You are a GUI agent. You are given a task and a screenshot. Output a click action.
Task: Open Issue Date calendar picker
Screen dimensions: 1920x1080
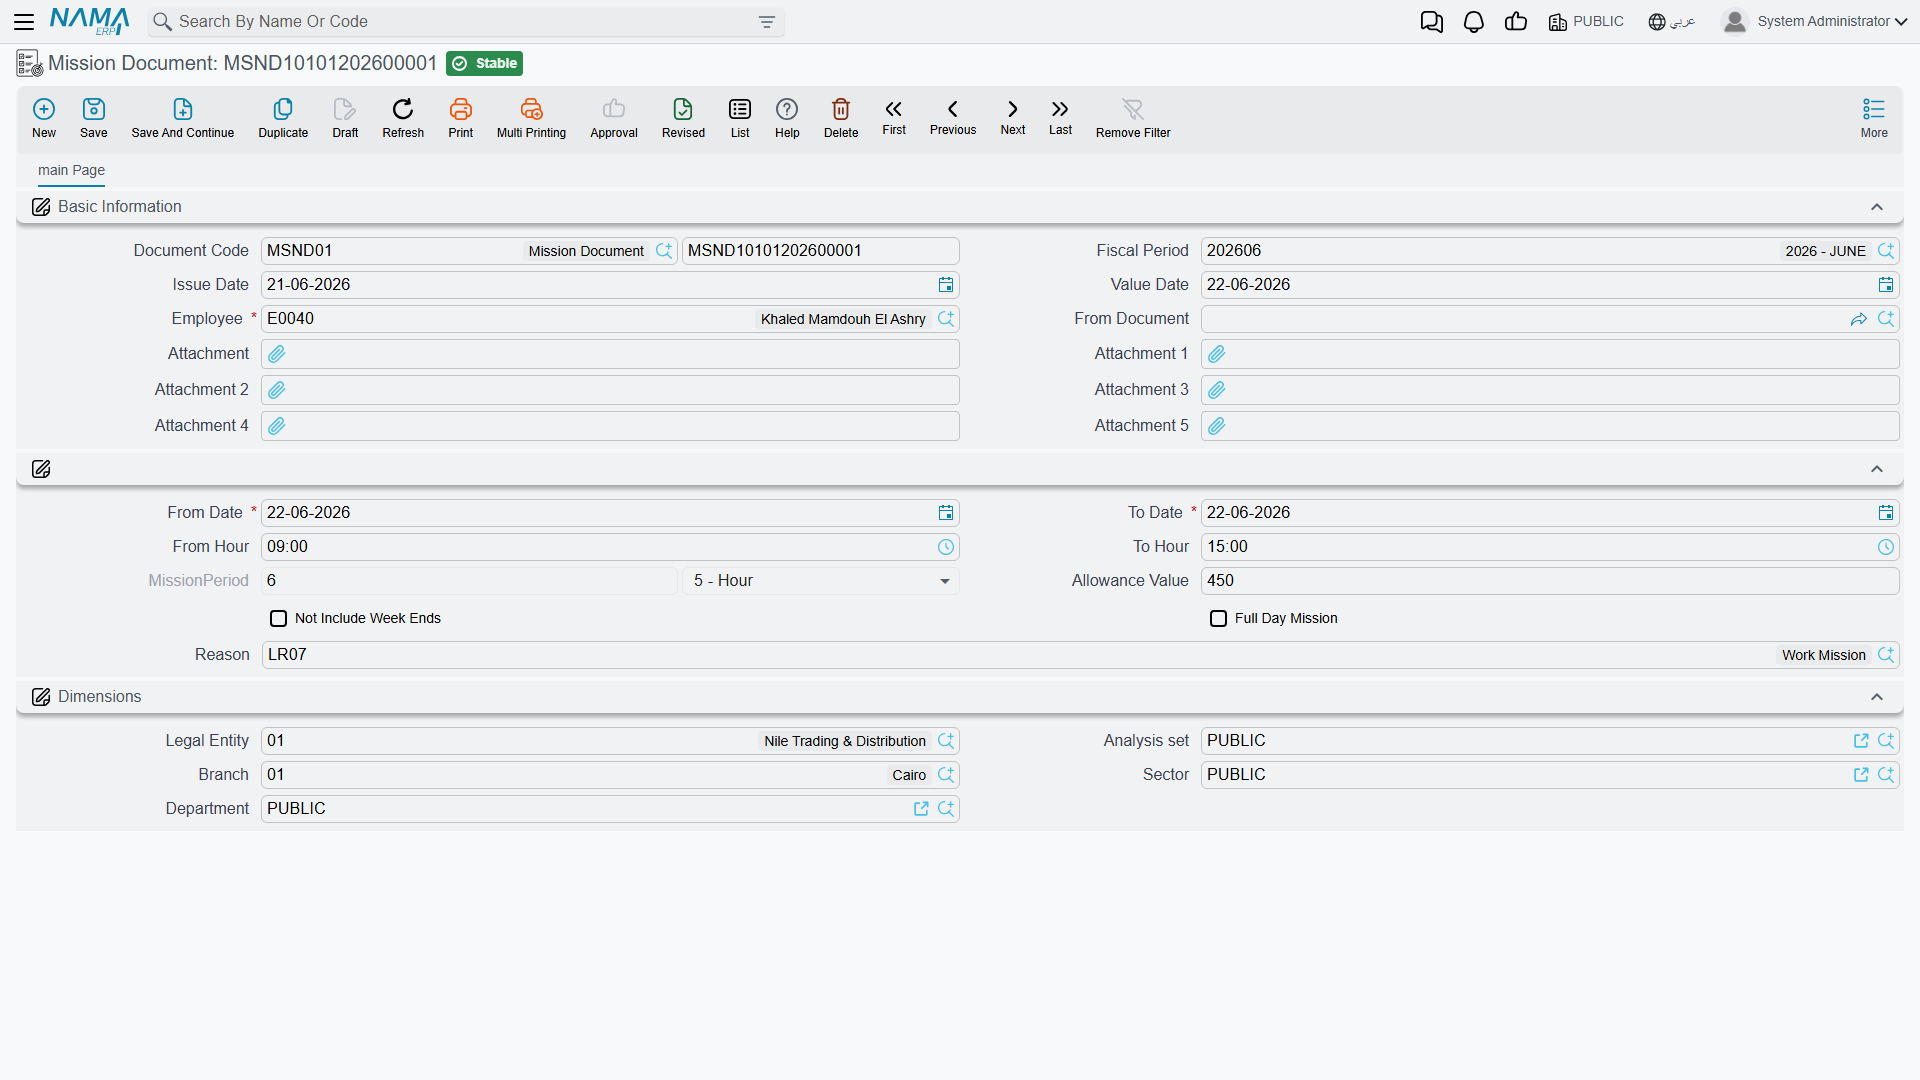pyautogui.click(x=946, y=285)
